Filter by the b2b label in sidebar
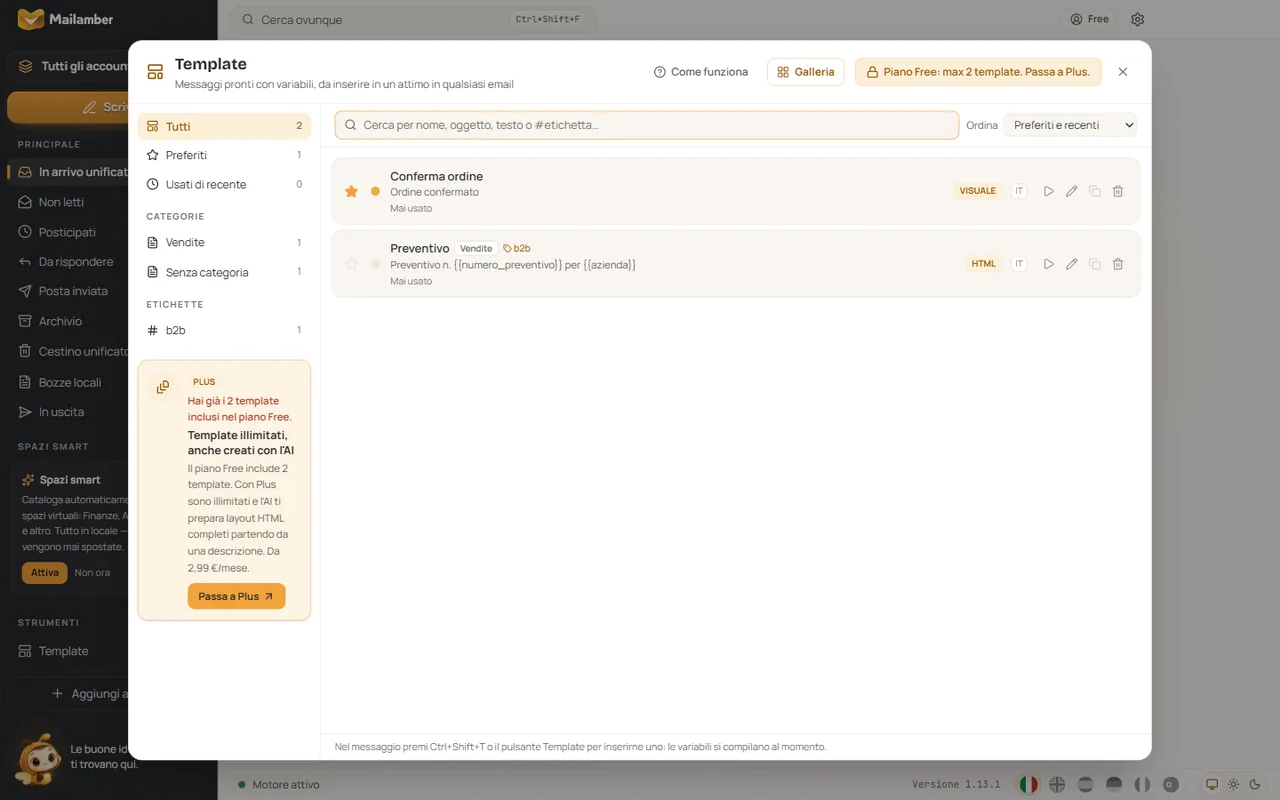The height and width of the screenshot is (800, 1280). click(x=224, y=330)
